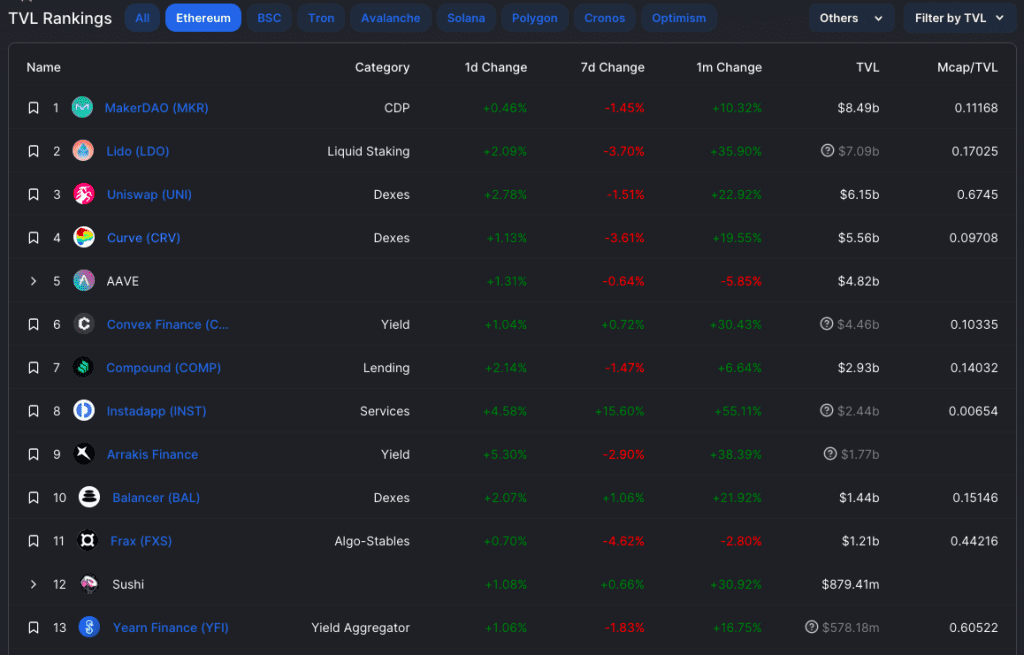
Task: Bookmark the Uniswap row
Action: tap(33, 195)
